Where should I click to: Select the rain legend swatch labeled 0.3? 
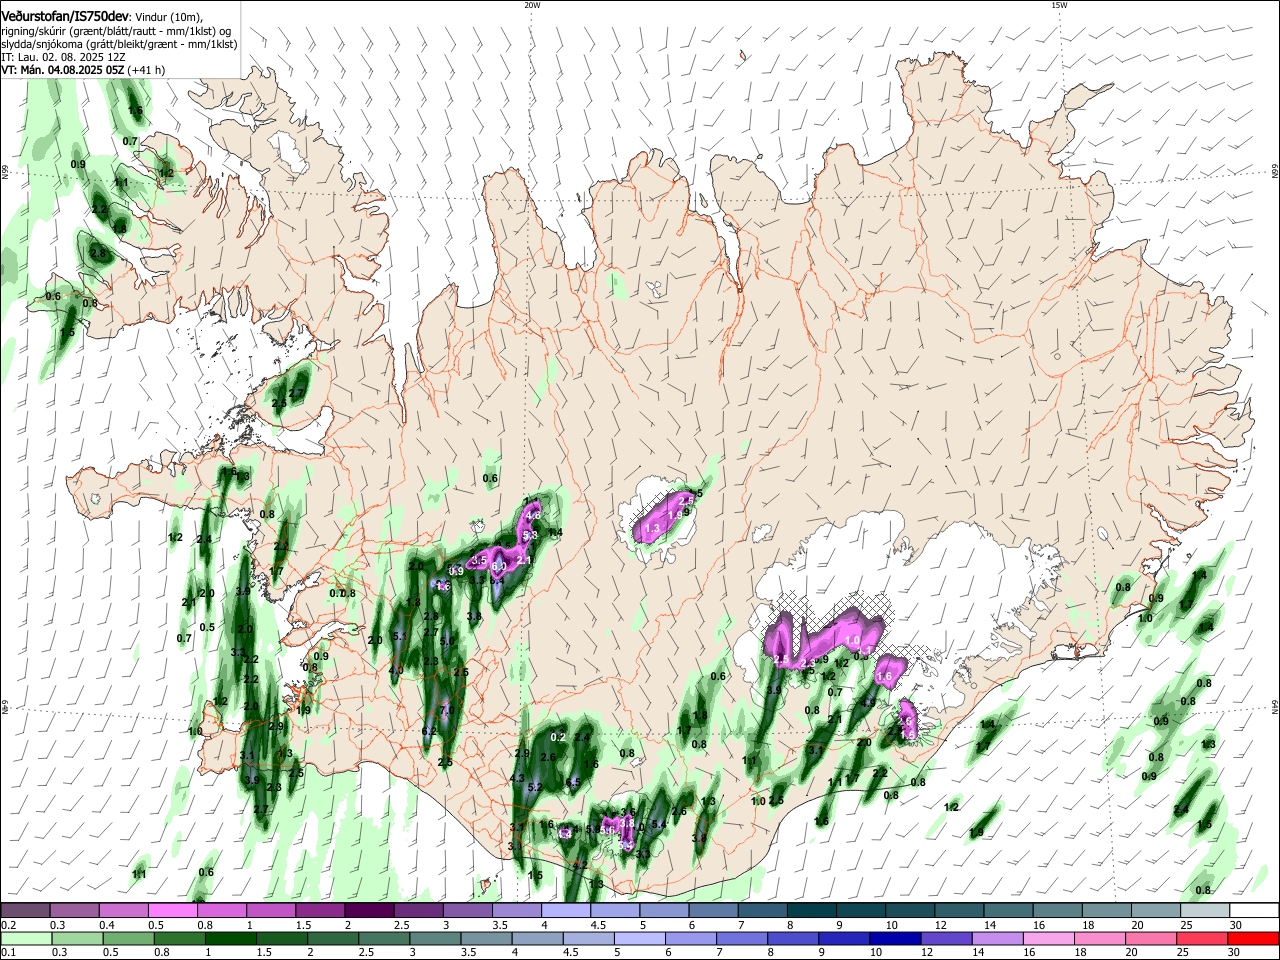pos(79,938)
